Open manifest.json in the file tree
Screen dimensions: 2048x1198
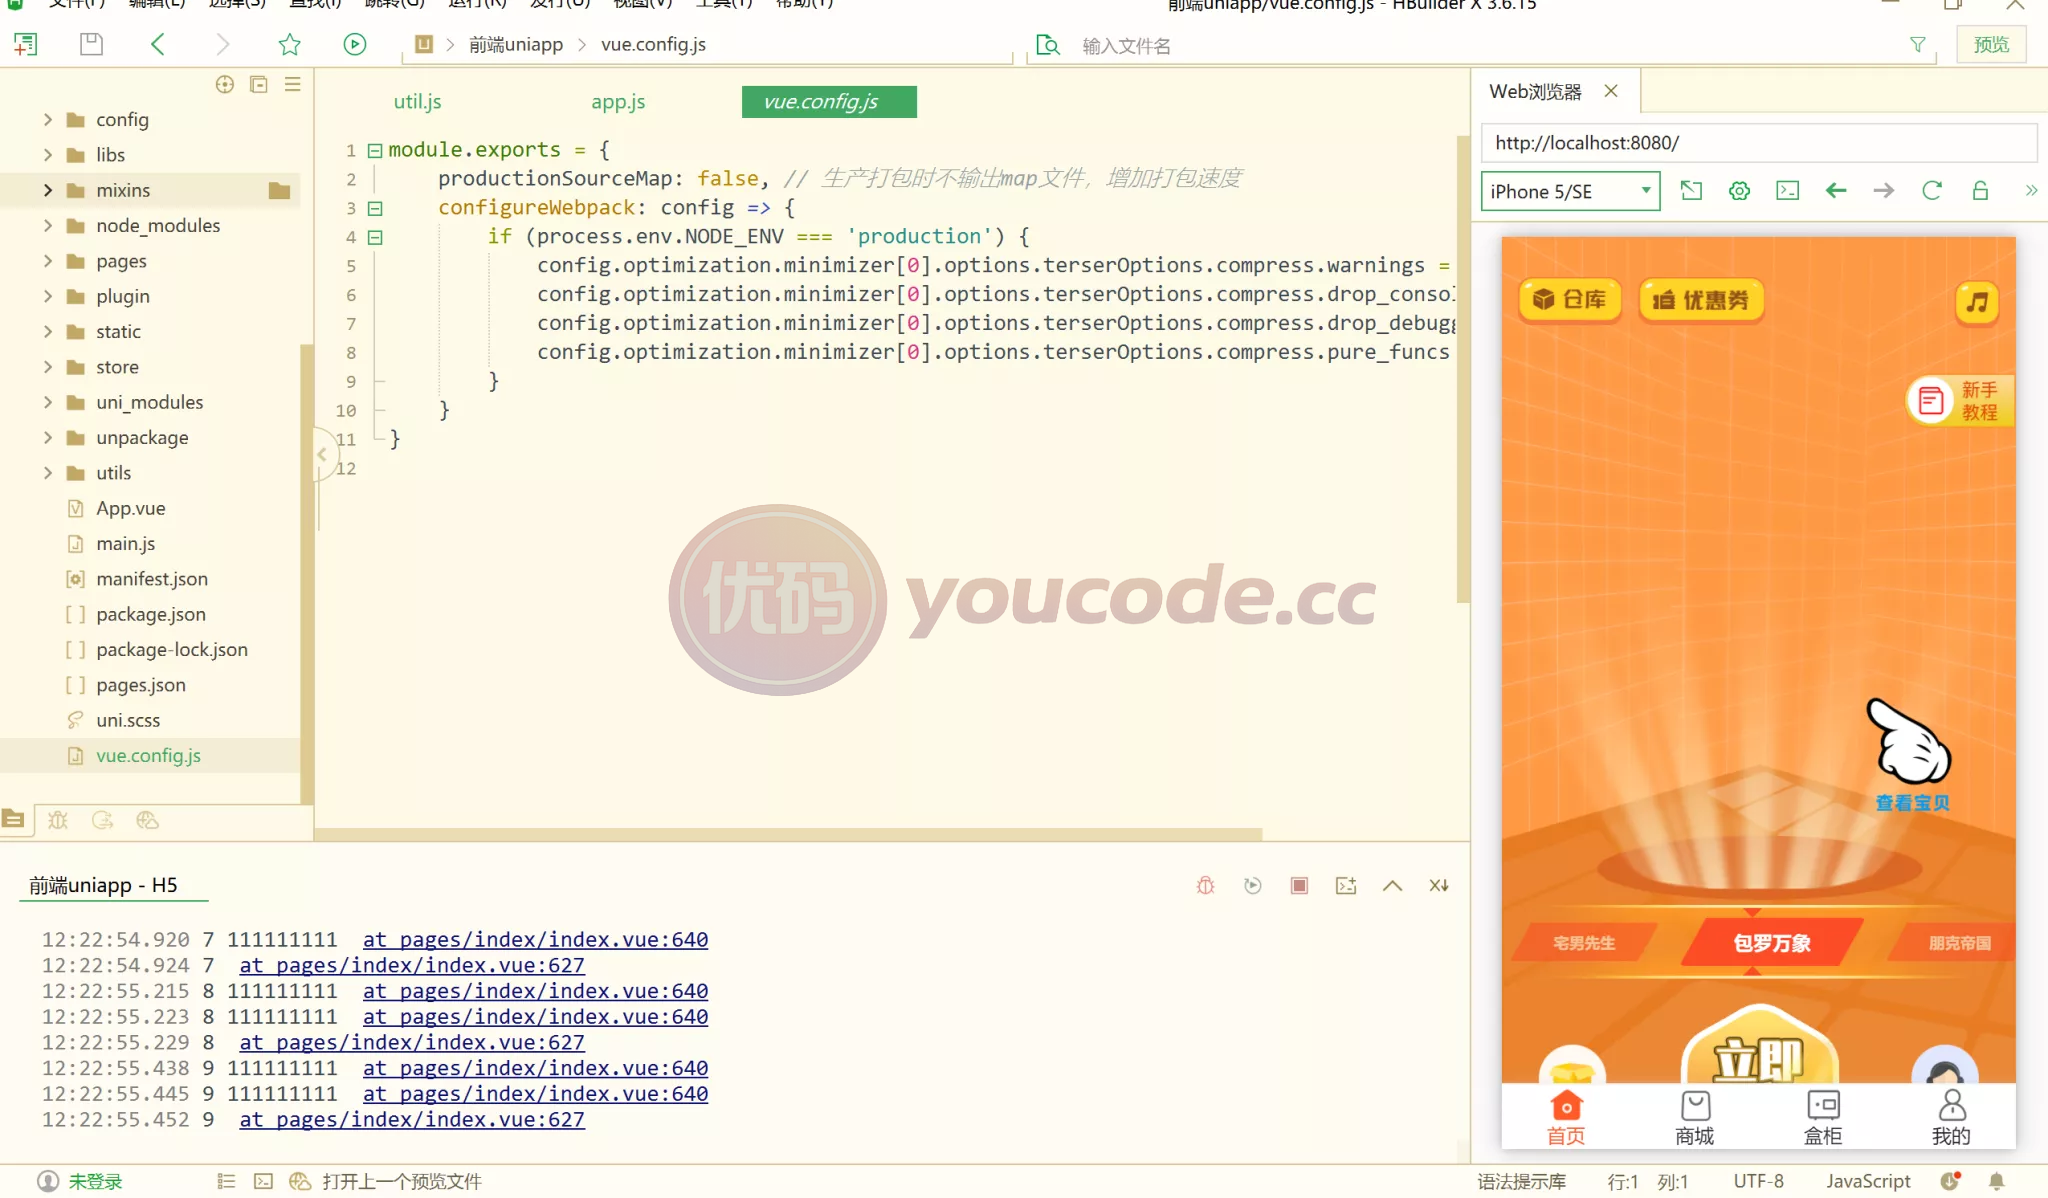[152, 579]
